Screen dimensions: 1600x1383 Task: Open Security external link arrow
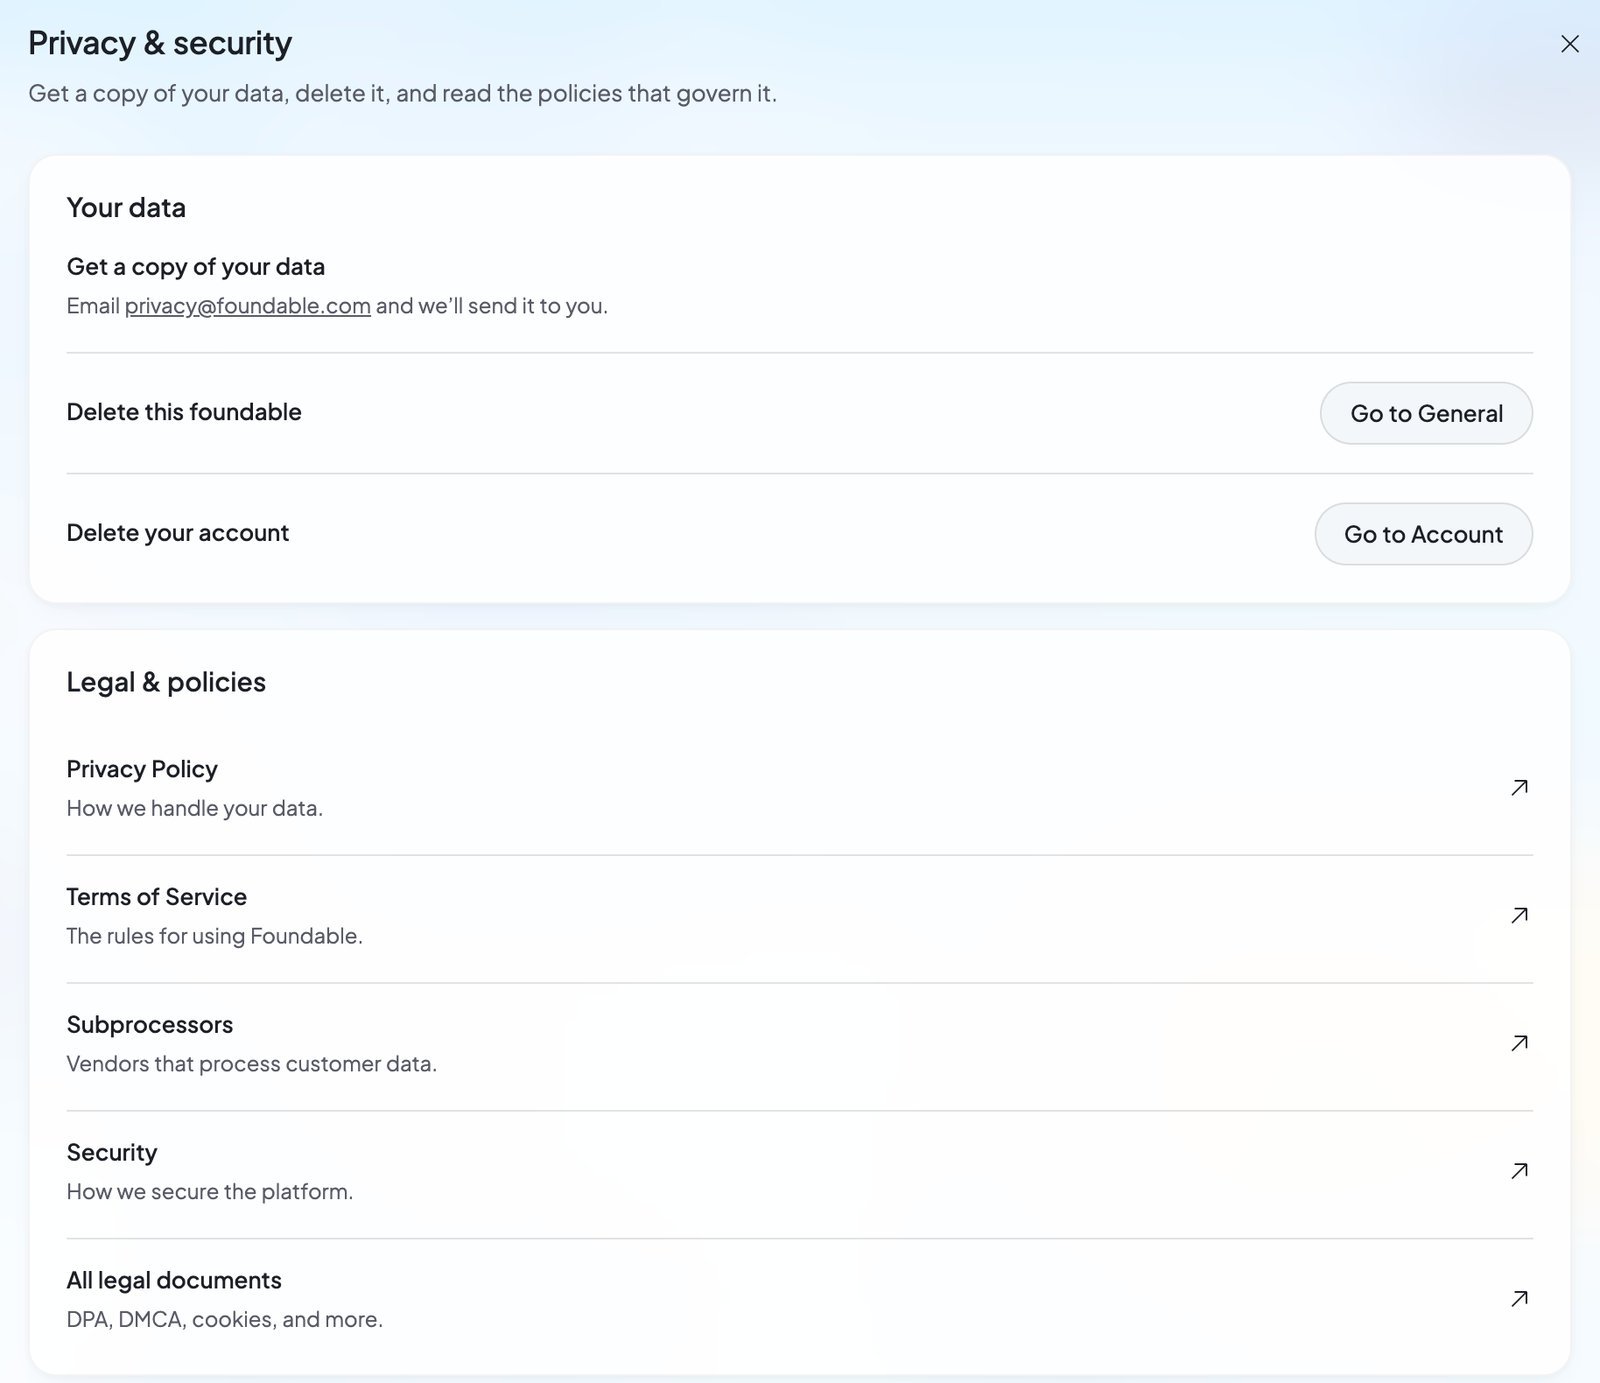[1519, 1171]
